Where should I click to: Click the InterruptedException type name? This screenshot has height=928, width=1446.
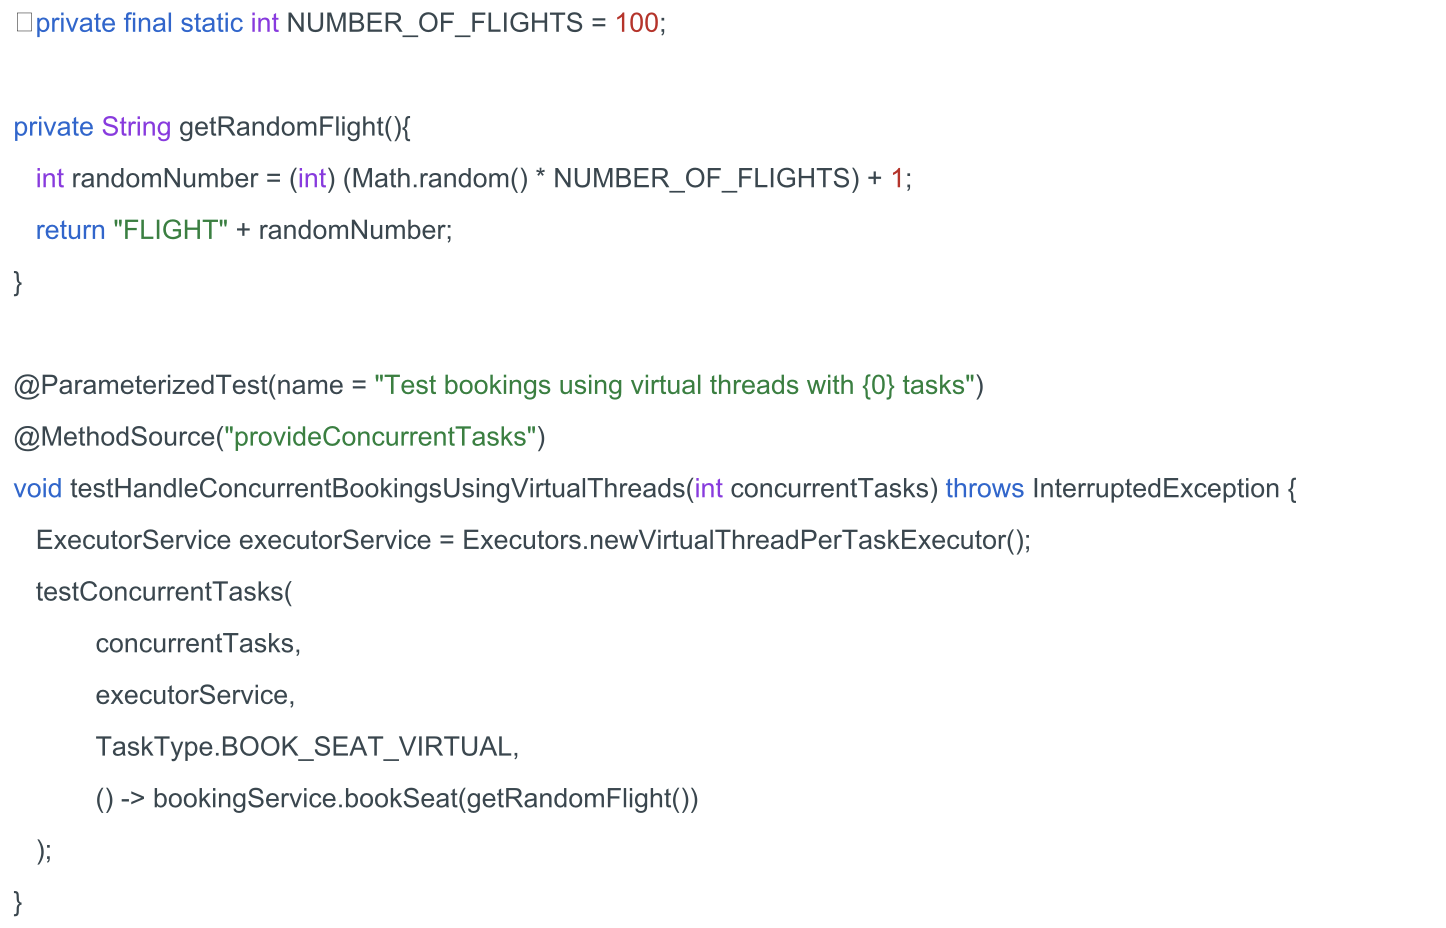(1156, 488)
